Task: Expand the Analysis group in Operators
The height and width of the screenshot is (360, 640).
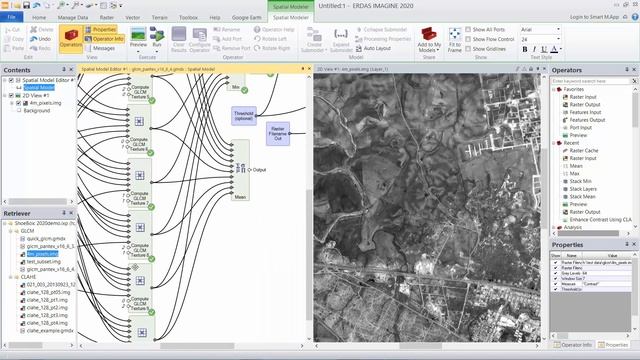Action: click(x=554, y=227)
